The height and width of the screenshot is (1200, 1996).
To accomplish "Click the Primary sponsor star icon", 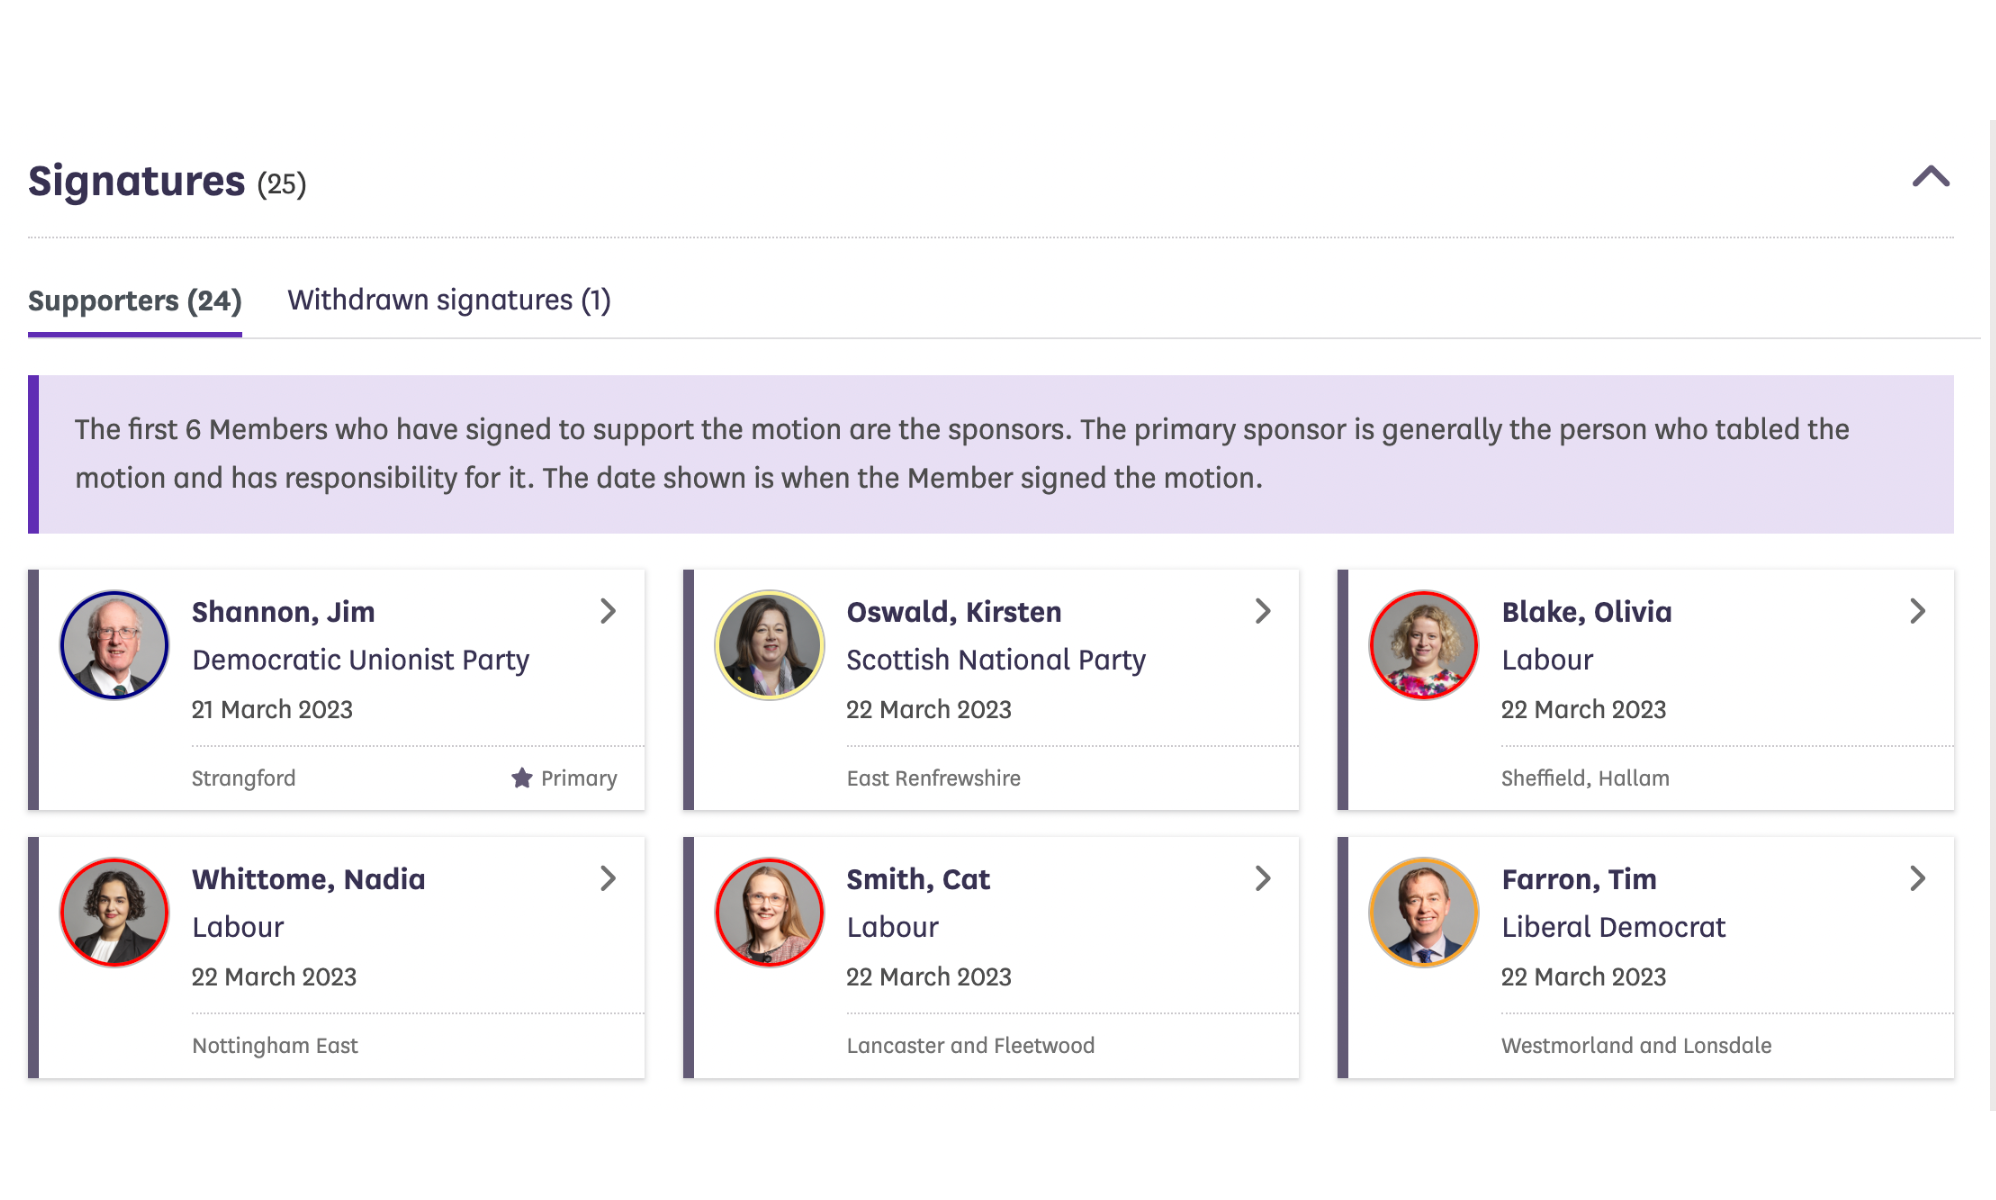I will coord(522,777).
